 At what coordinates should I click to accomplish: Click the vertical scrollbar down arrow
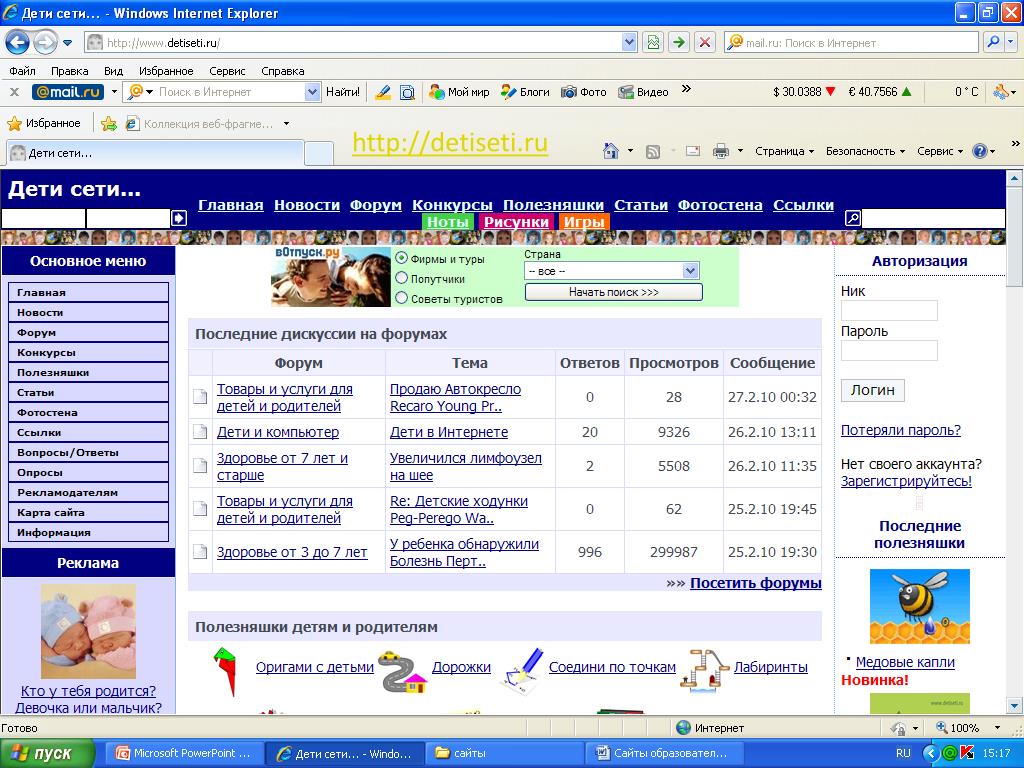pos(1014,705)
